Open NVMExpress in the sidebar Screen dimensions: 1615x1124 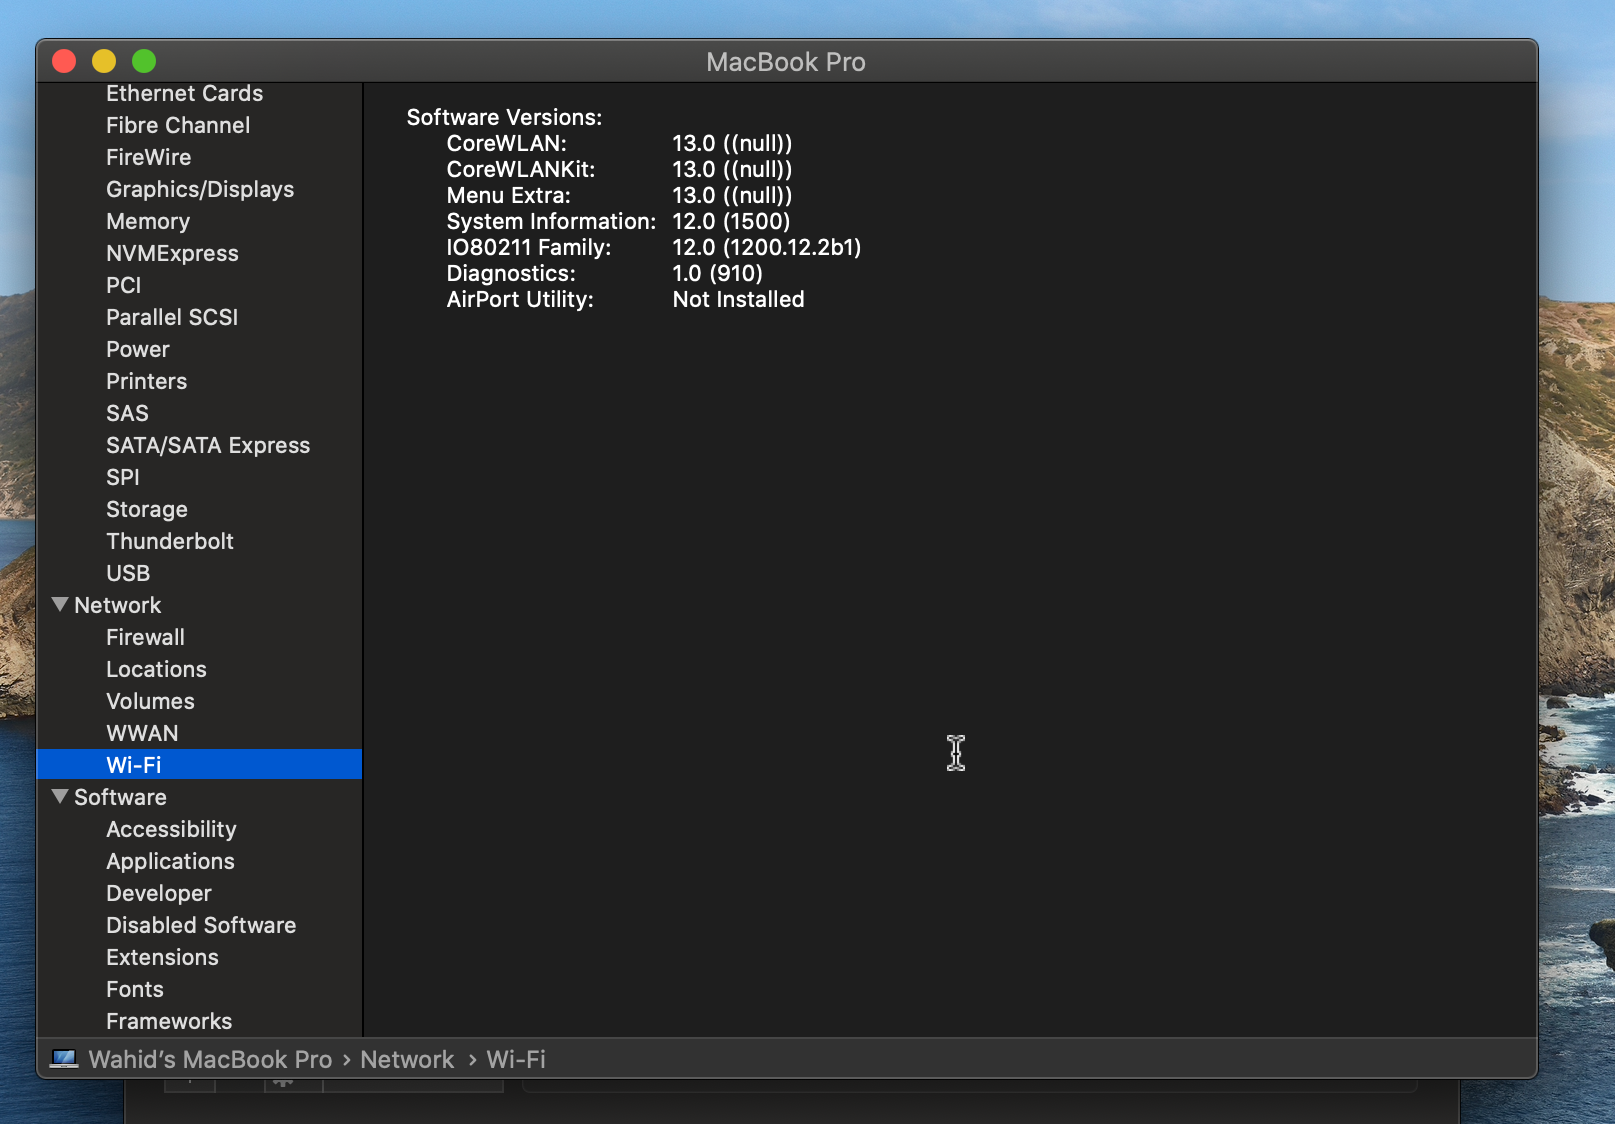pos(173,253)
